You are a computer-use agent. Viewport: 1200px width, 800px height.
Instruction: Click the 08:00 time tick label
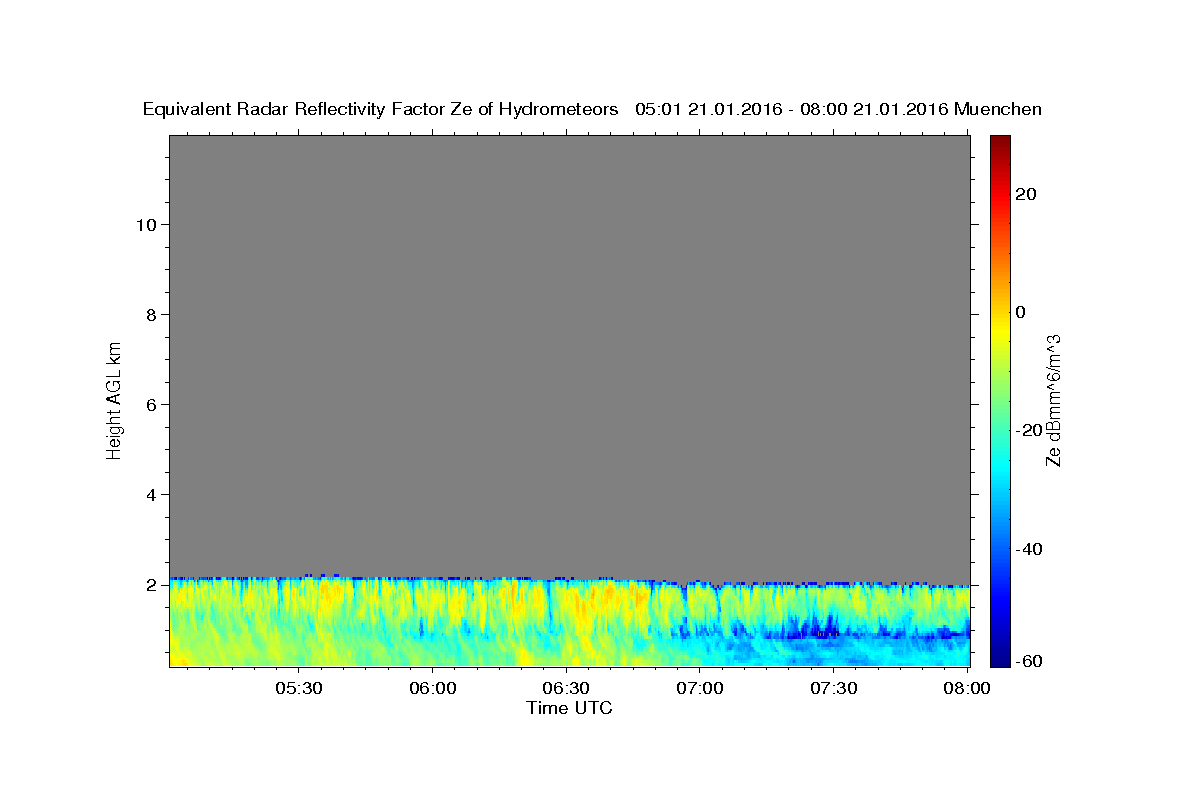967,688
